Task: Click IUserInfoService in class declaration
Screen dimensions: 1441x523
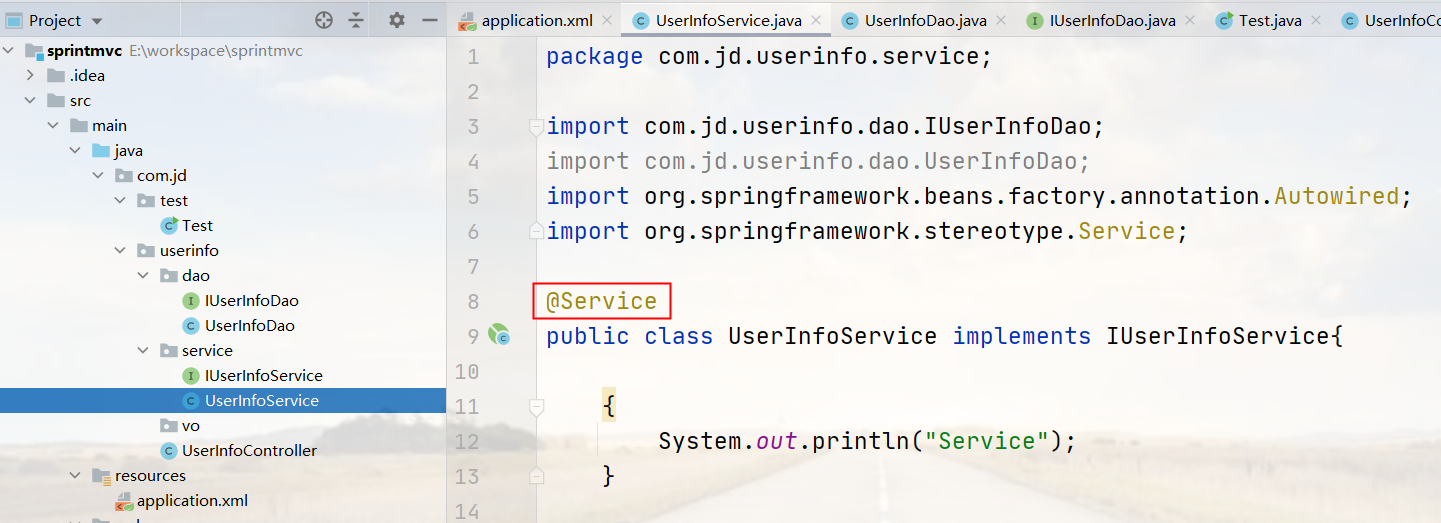Action: click(1216, 336)
